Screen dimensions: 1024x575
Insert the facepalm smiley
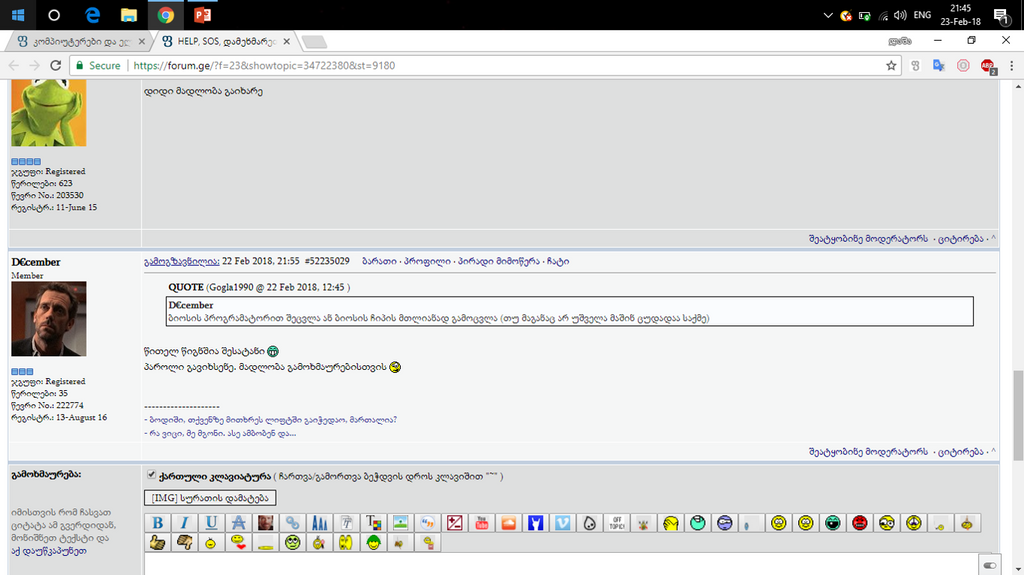[671, 523]
